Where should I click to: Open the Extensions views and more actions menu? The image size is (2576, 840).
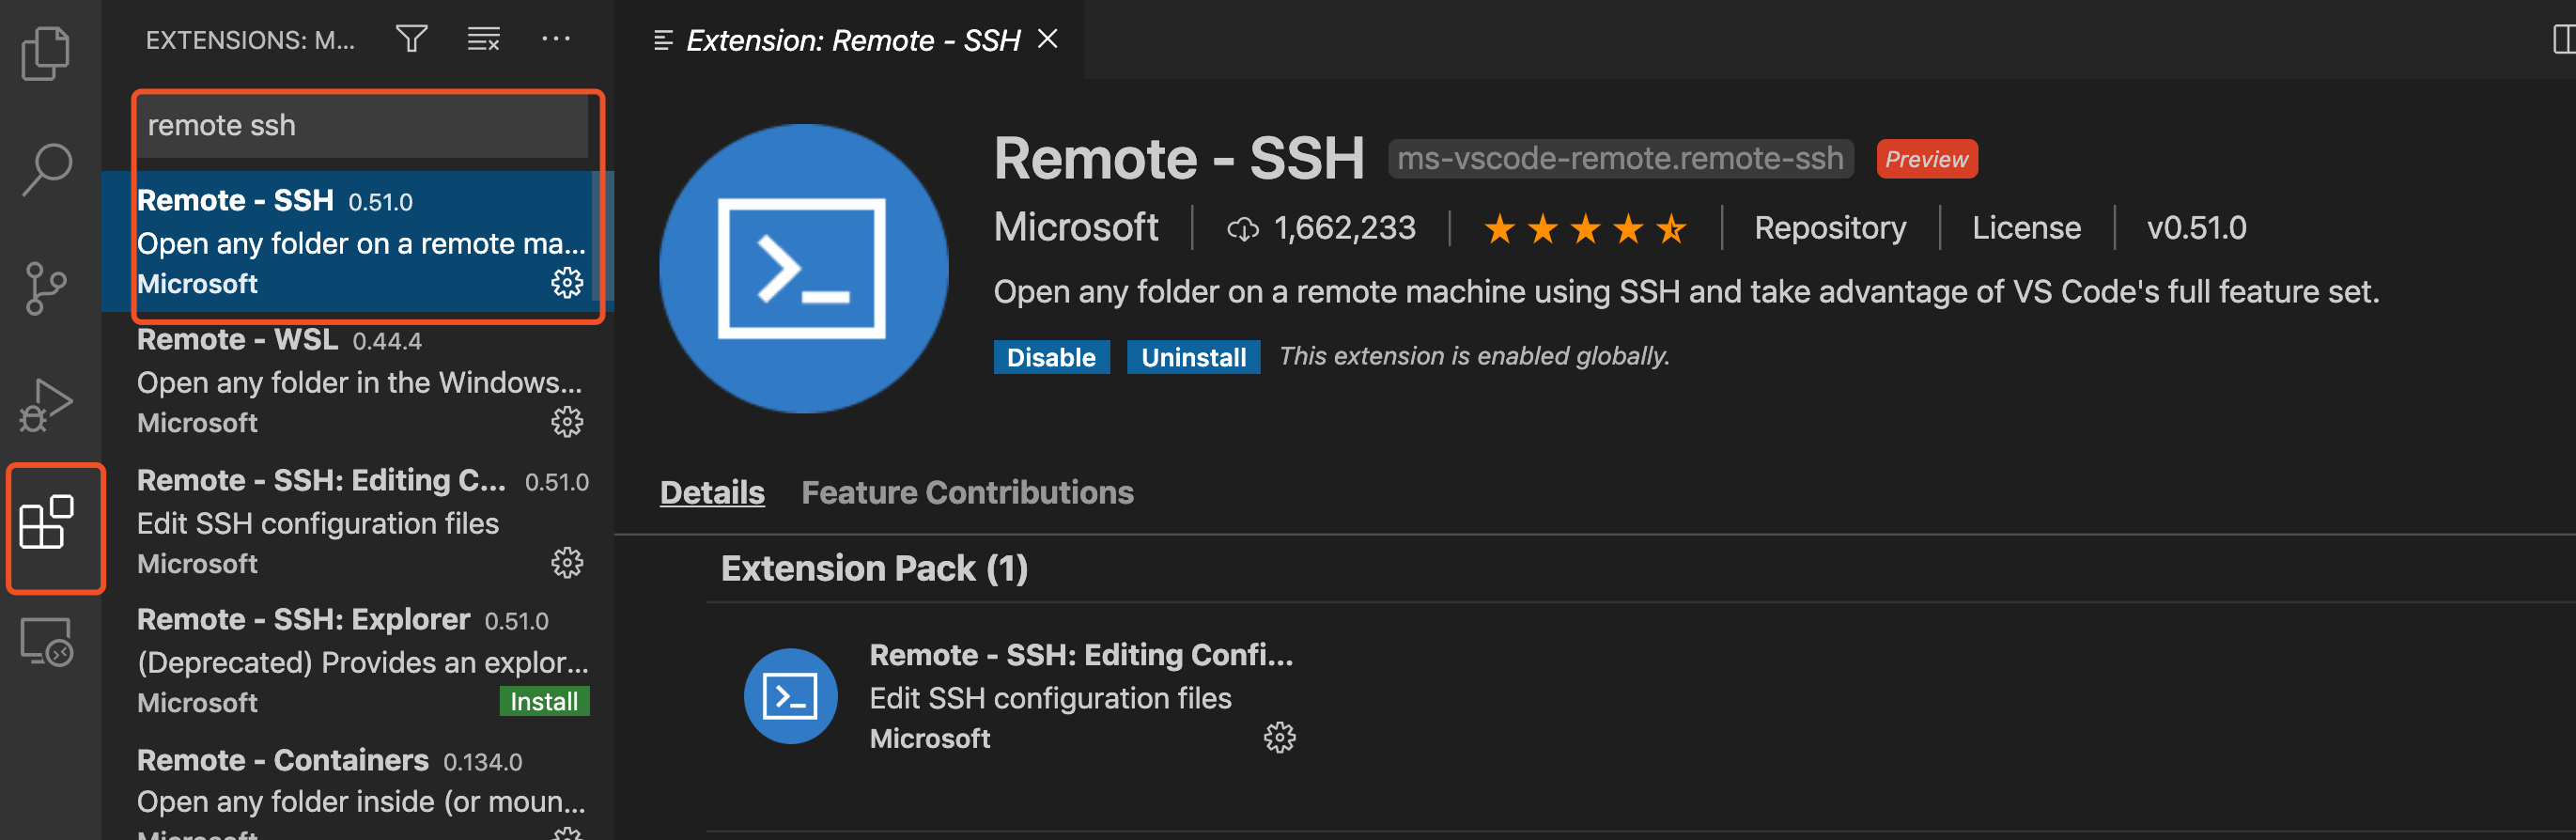click(x=555, y=39)
